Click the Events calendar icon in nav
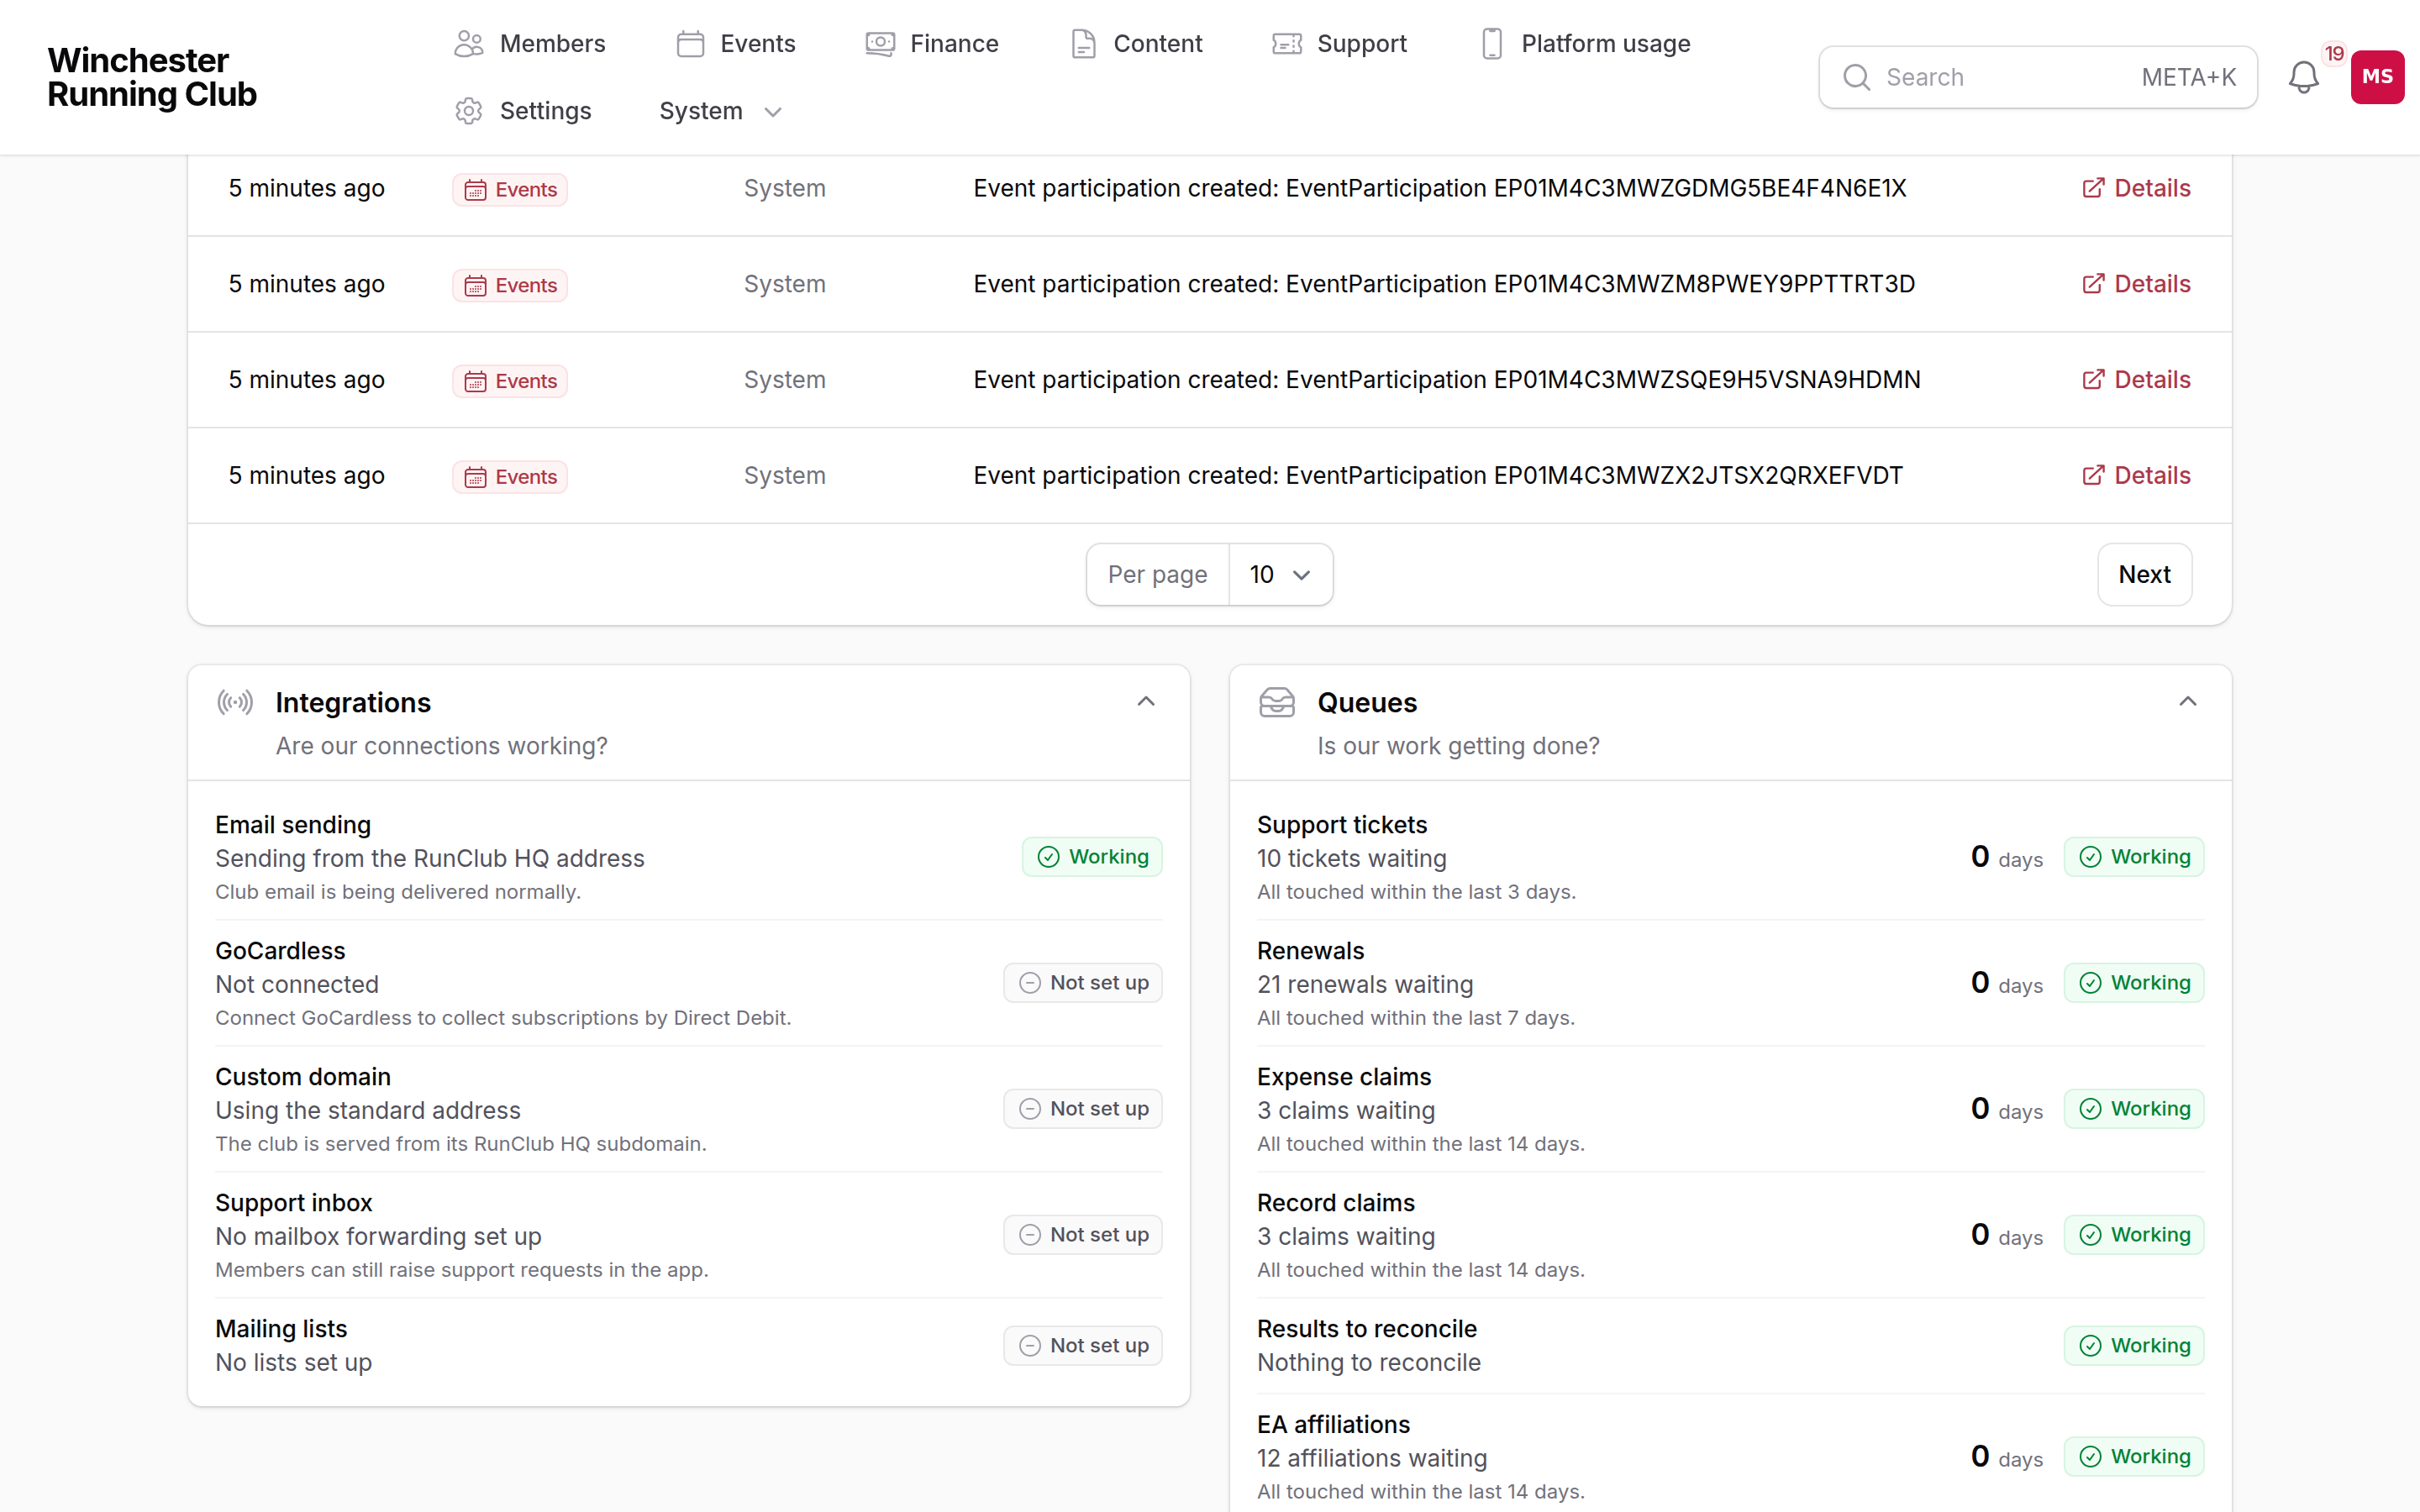 [690, 44]
